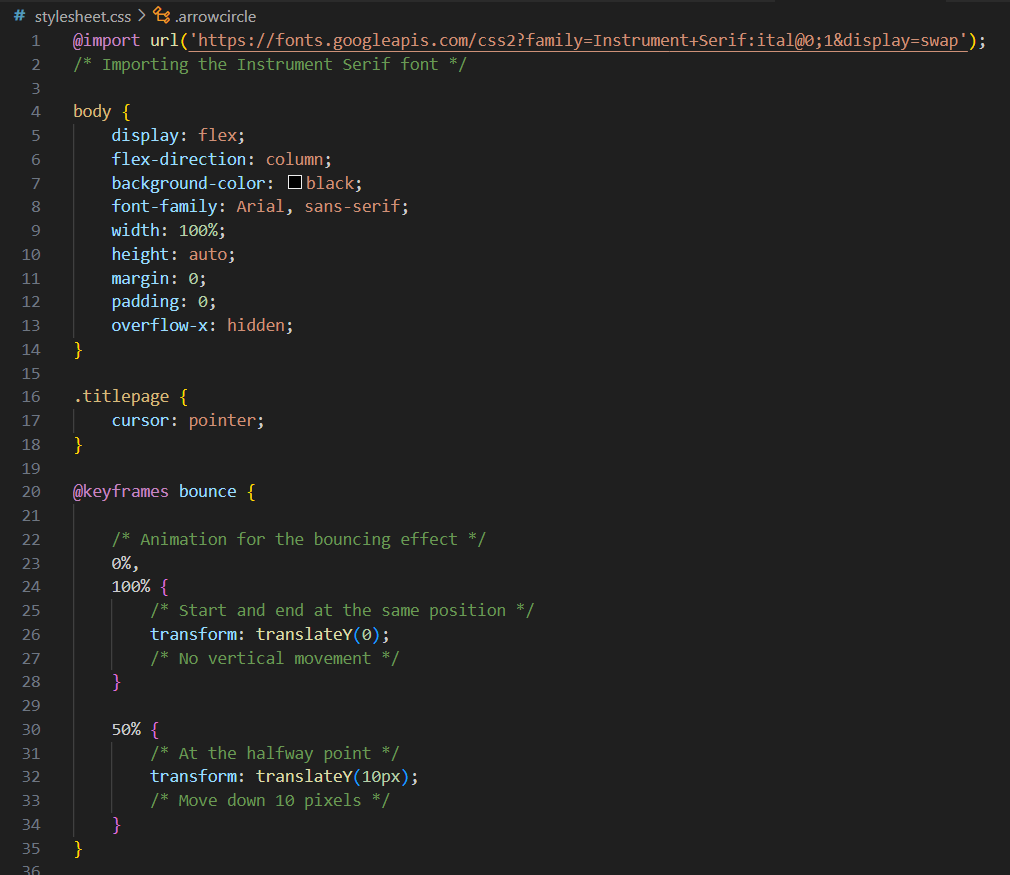This screenshot has width=1010, height=875.
Task: Click the 50% keyframe selector
Action: tap(125, 729)
